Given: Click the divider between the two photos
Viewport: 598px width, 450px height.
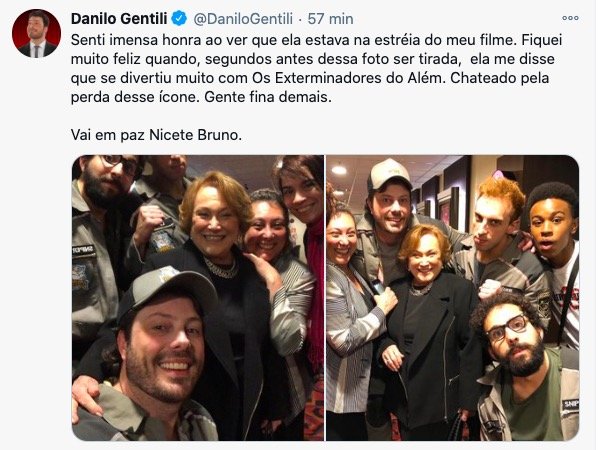Looking at the screenshot, I should pos(325,298).
